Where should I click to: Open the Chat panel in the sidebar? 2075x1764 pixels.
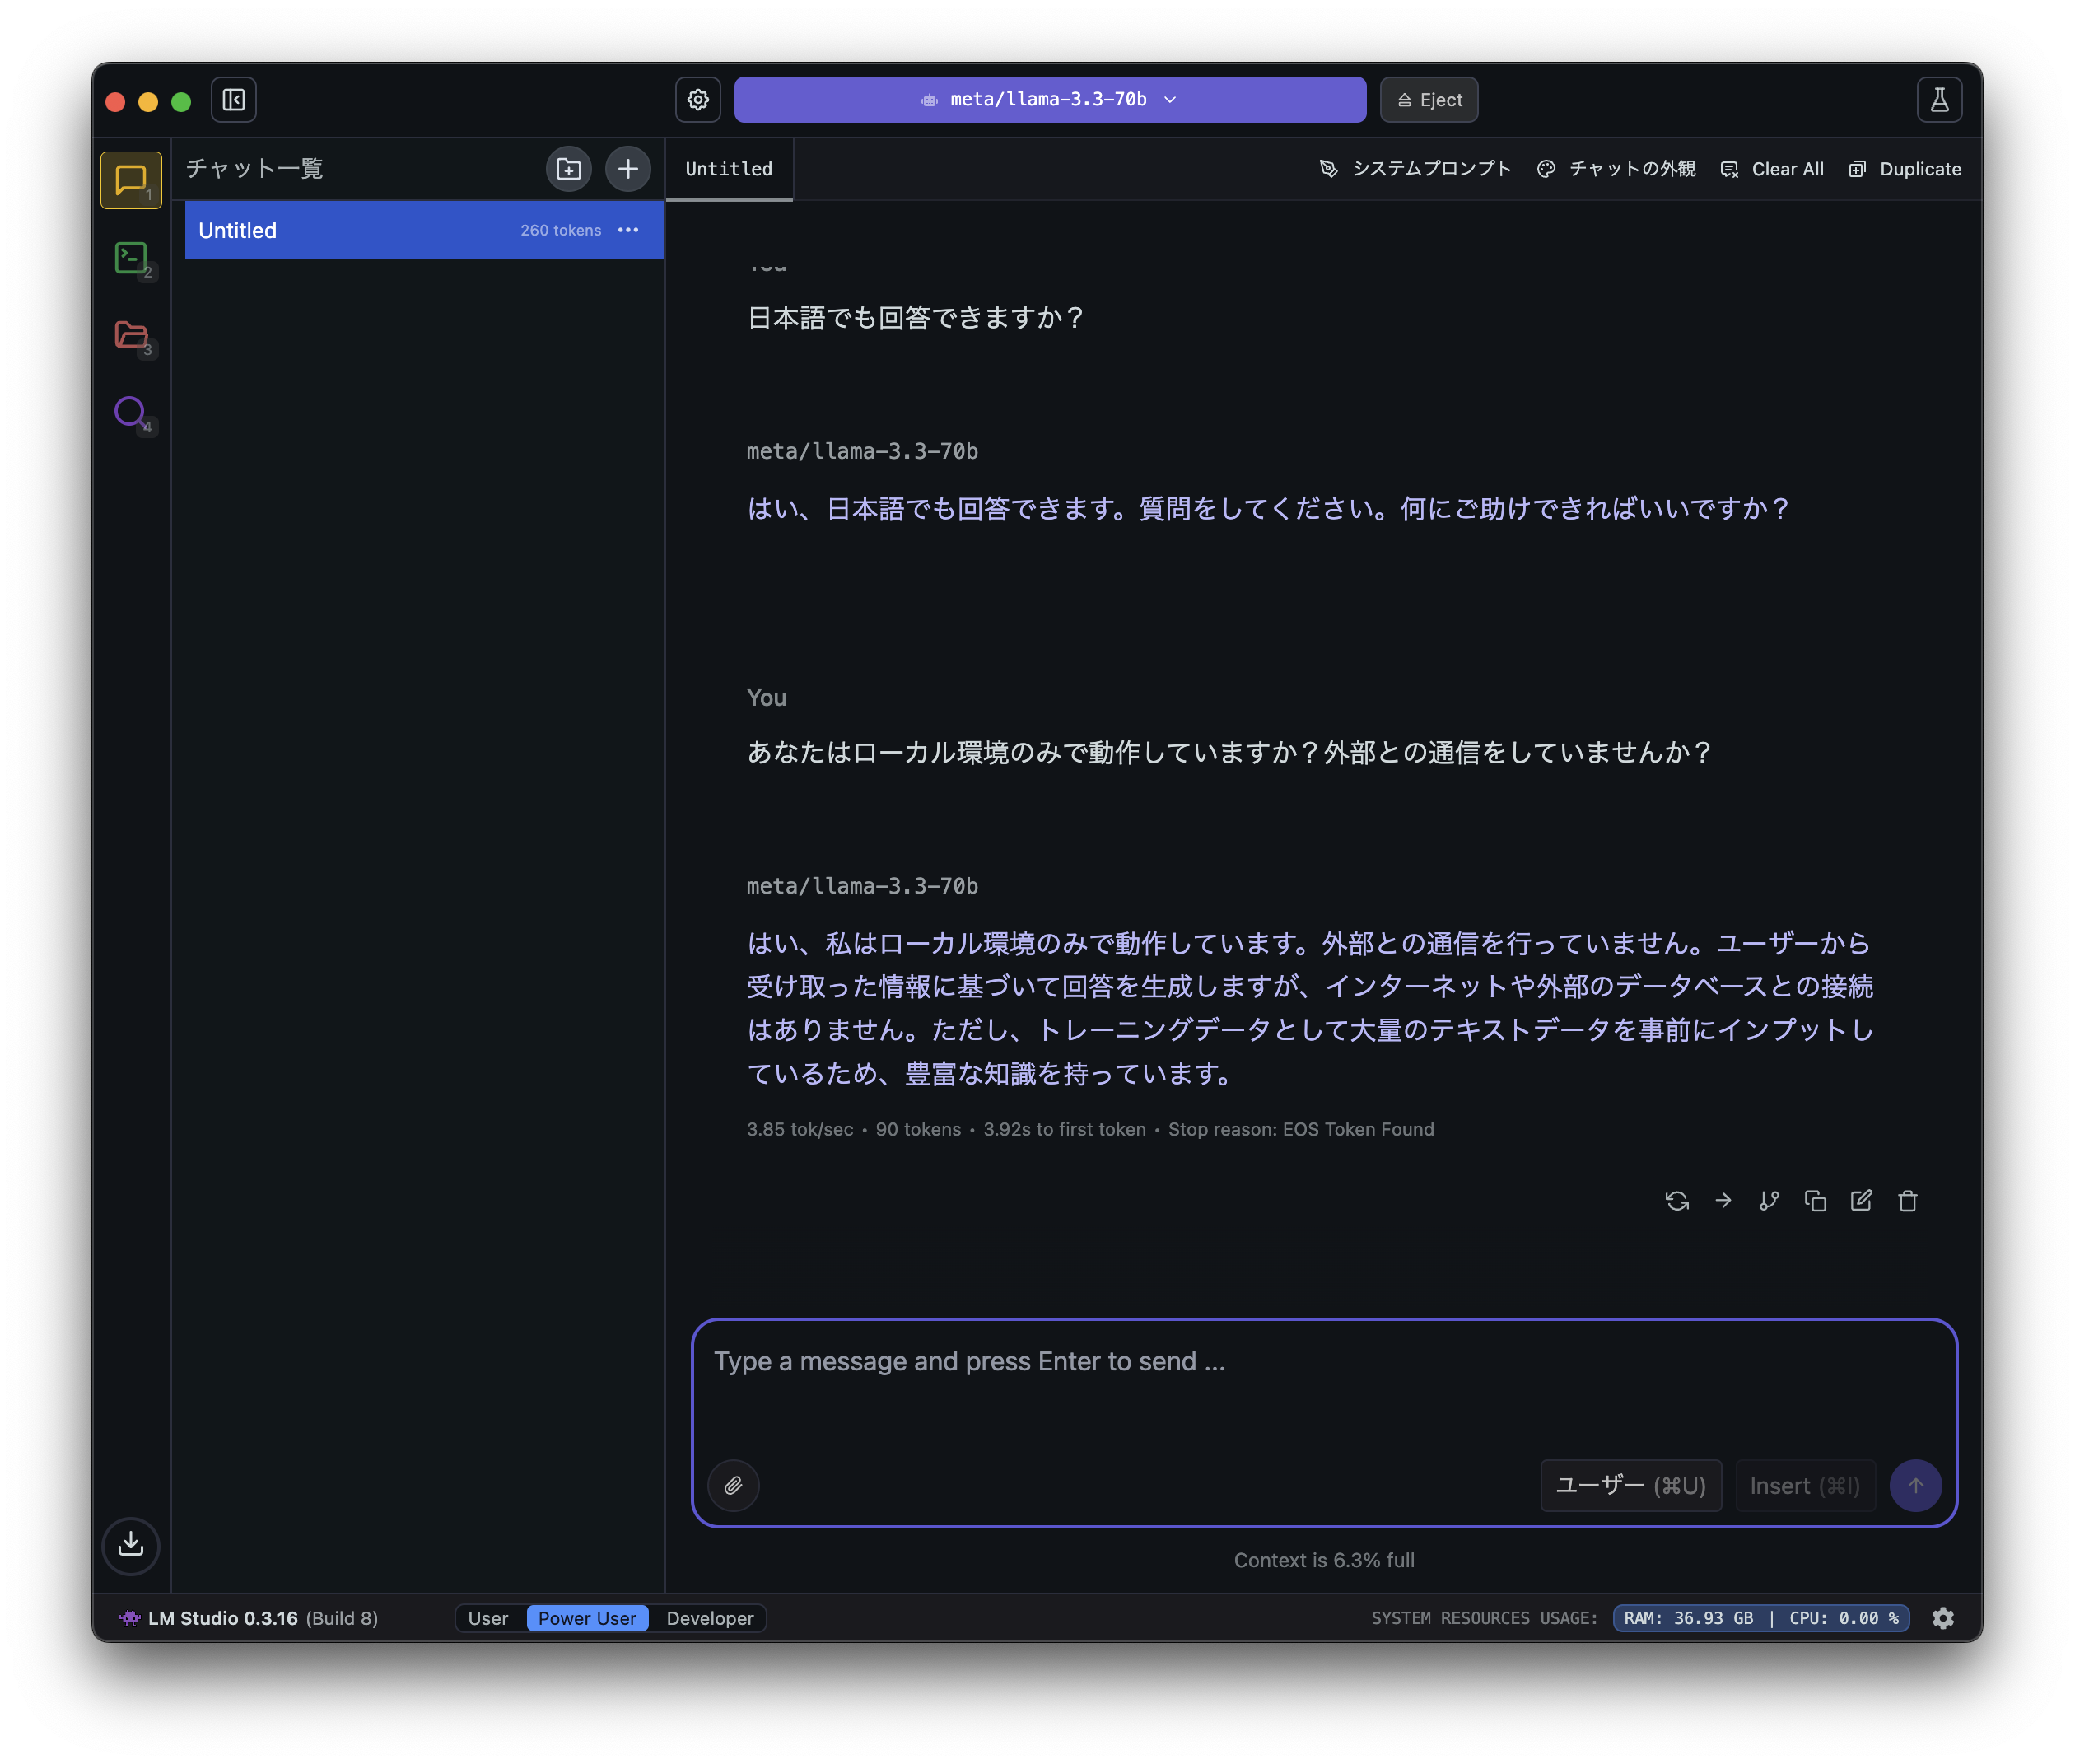[x=130, y=180]
